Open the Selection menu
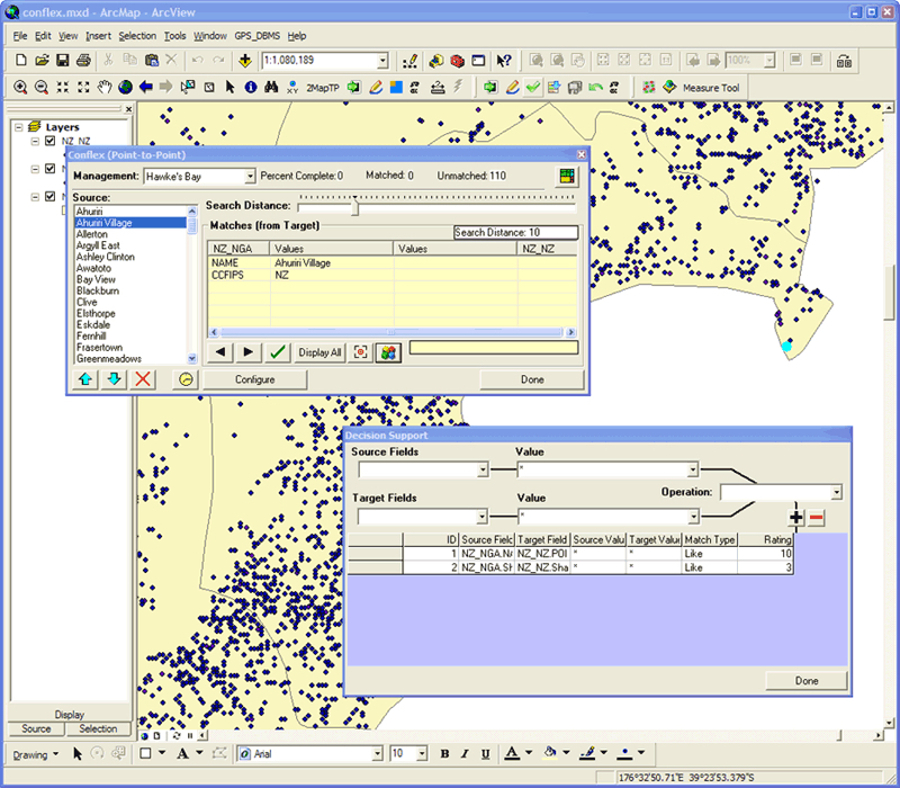The image size is (900, 788). click(x=137, y=36)
